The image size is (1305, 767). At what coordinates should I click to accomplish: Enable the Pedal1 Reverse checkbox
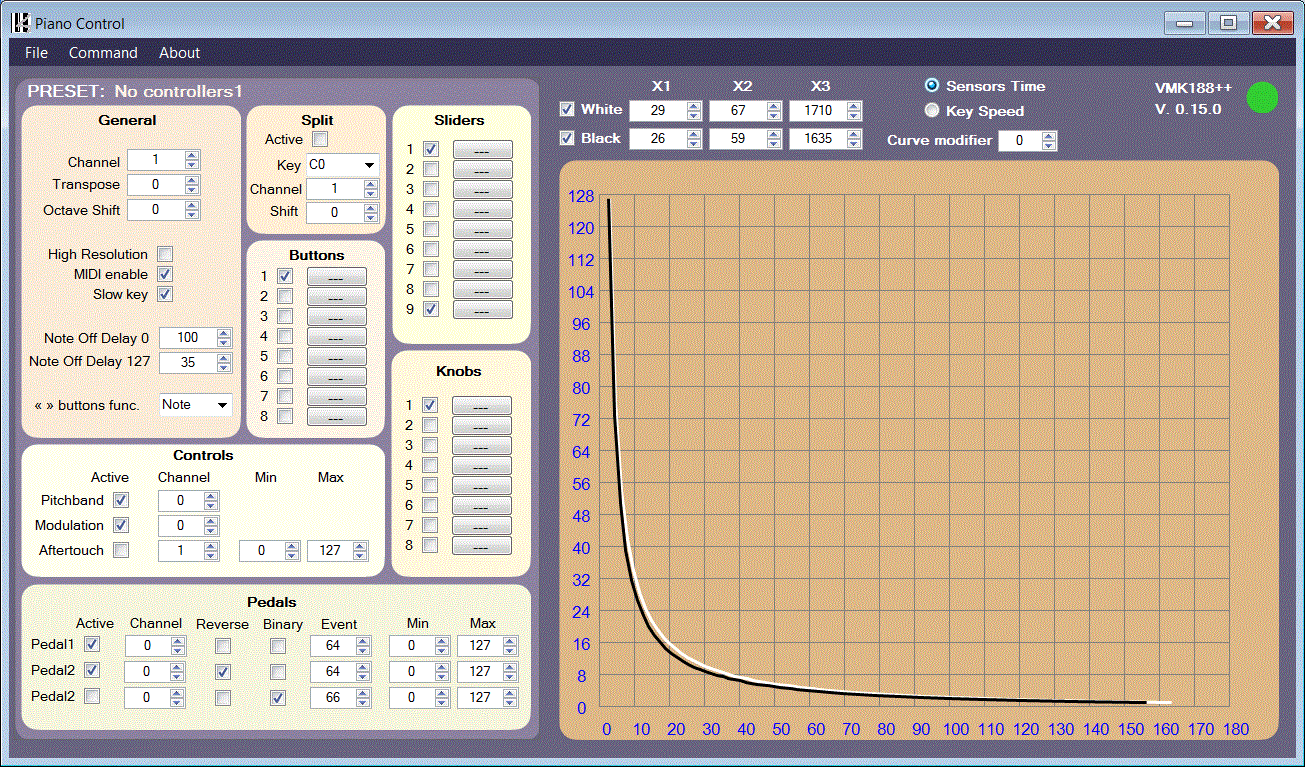click(x=223, y=645)
